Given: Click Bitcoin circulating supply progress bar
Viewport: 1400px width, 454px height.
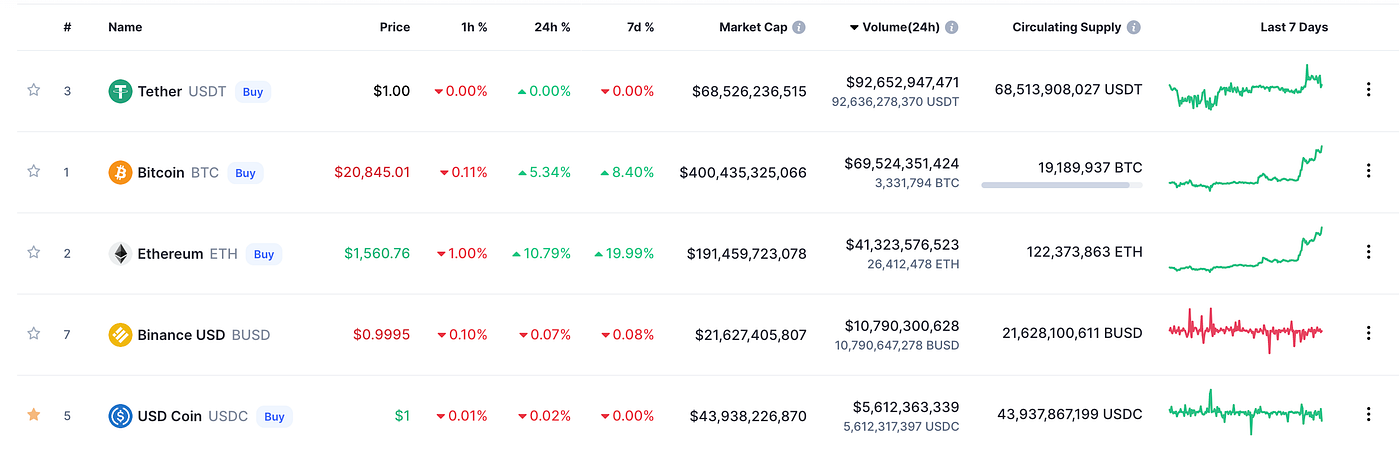Looking at the screenshot, I should click(1062, 185).
